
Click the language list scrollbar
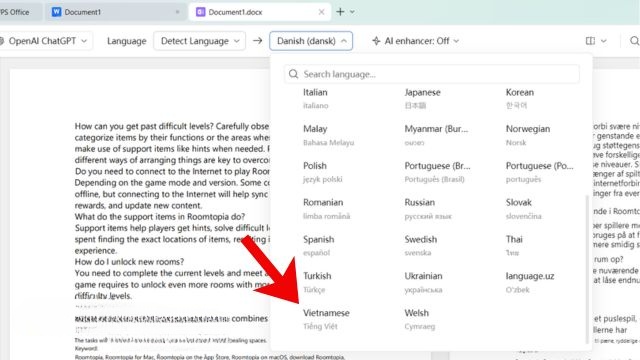(x=587, y=269)
